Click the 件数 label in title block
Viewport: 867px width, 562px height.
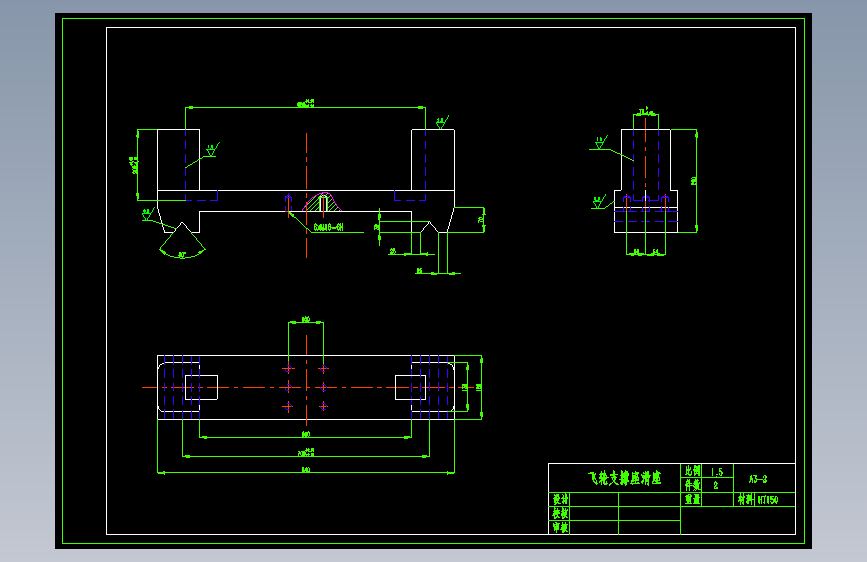(x=692, y=485)
